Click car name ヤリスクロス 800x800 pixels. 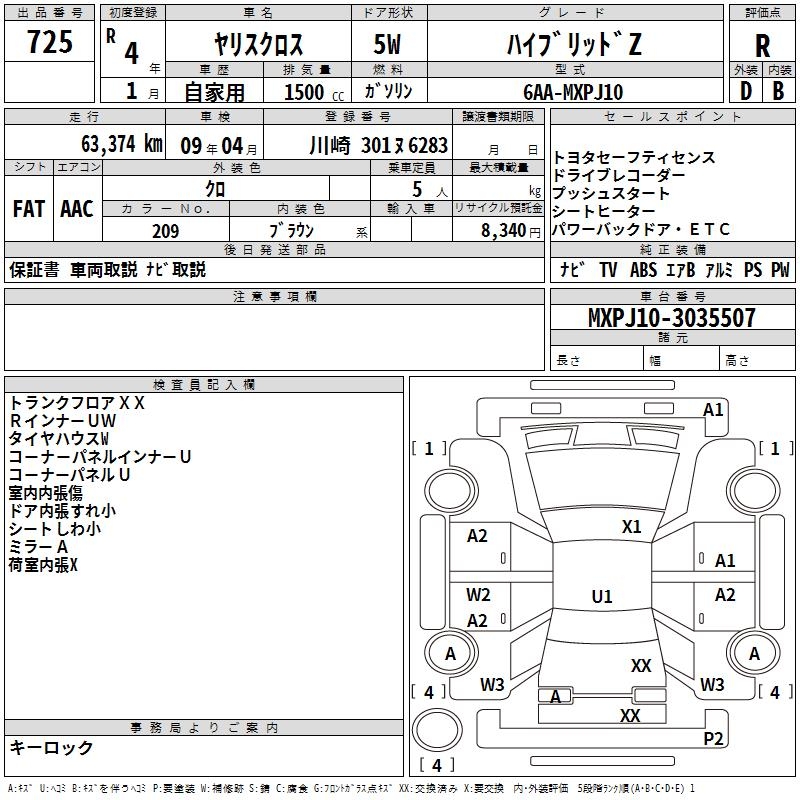258,44
